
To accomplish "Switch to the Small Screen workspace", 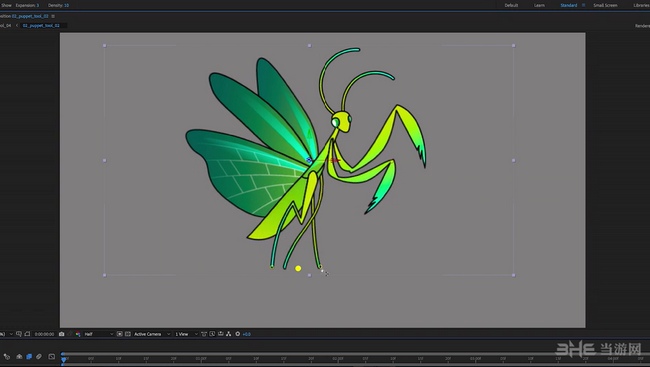I will (x=605, y=5).
